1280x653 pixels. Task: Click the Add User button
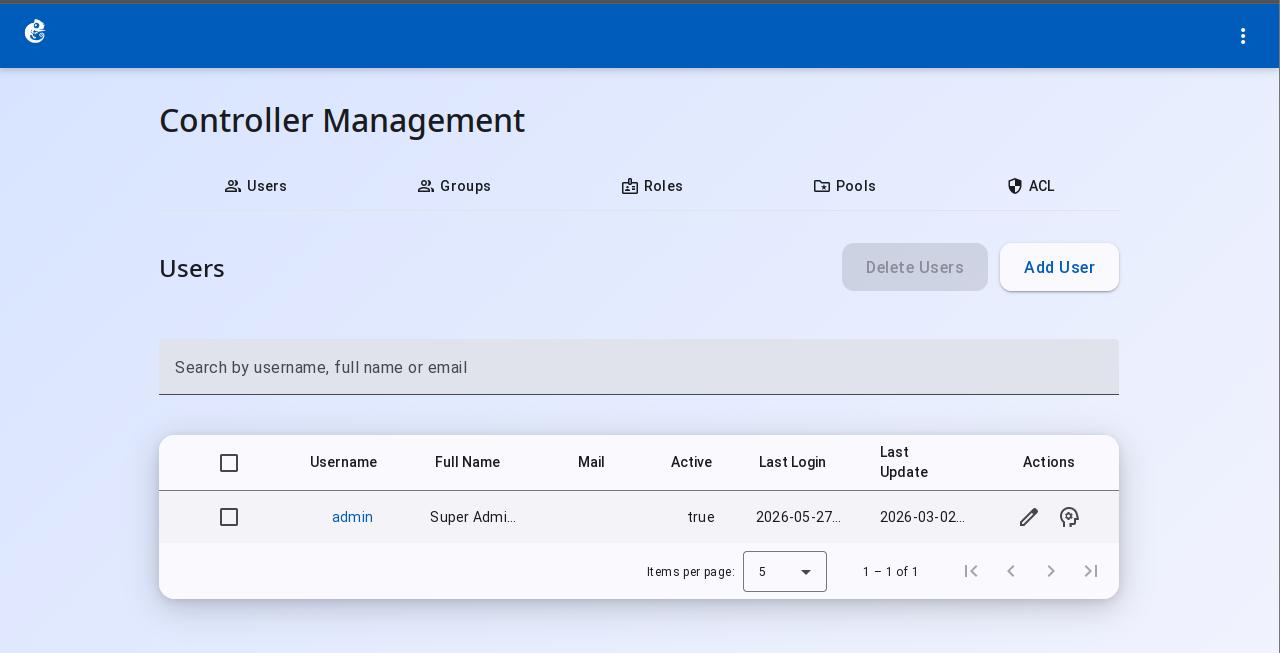1059,267
